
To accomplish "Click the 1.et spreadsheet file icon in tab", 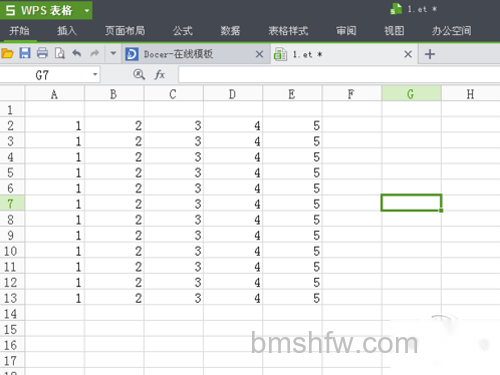I will [280, 54].
